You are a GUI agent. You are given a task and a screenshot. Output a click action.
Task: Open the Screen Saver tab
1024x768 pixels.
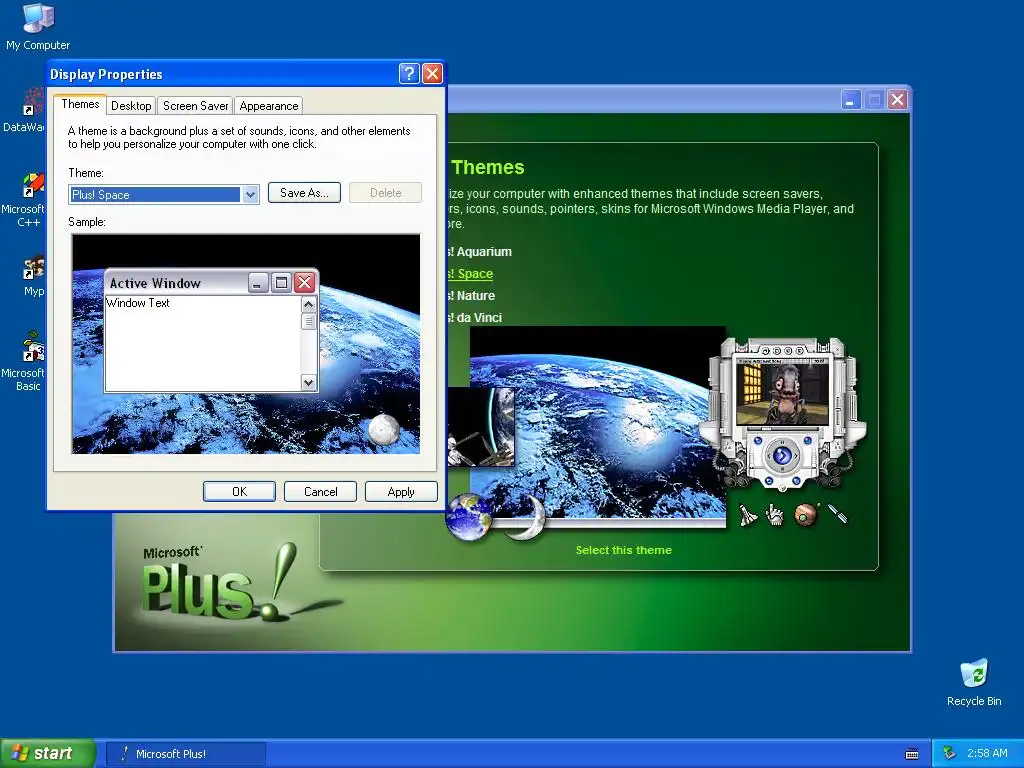[195, 106]
